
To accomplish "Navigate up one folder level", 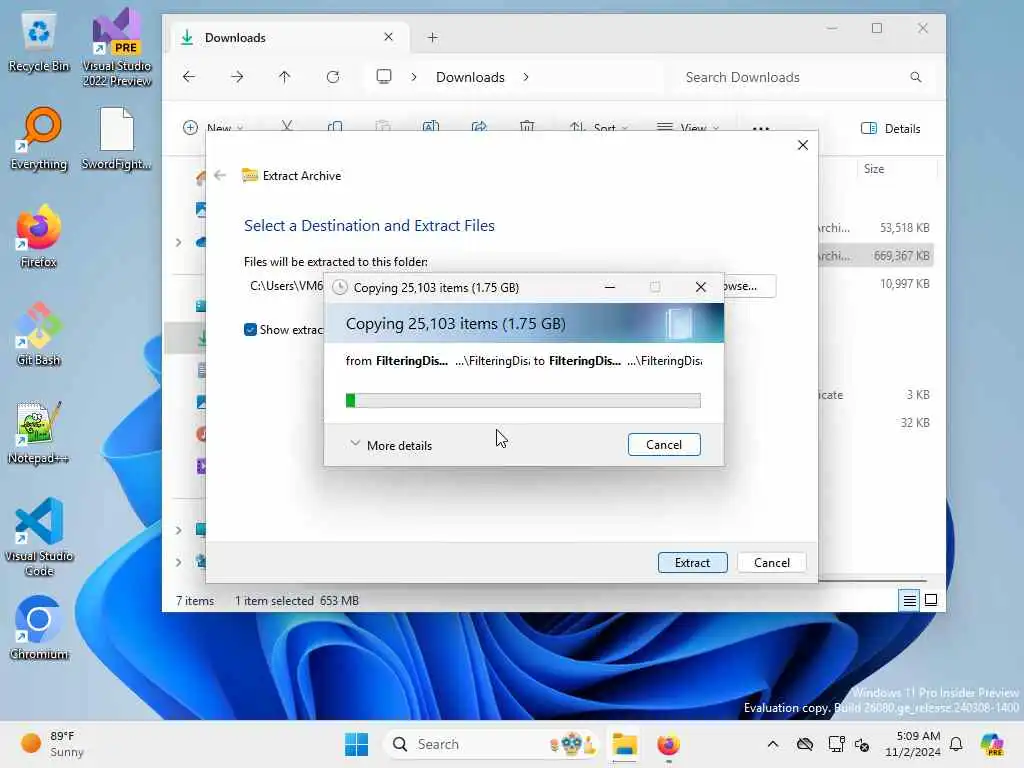I will [284, 77].
